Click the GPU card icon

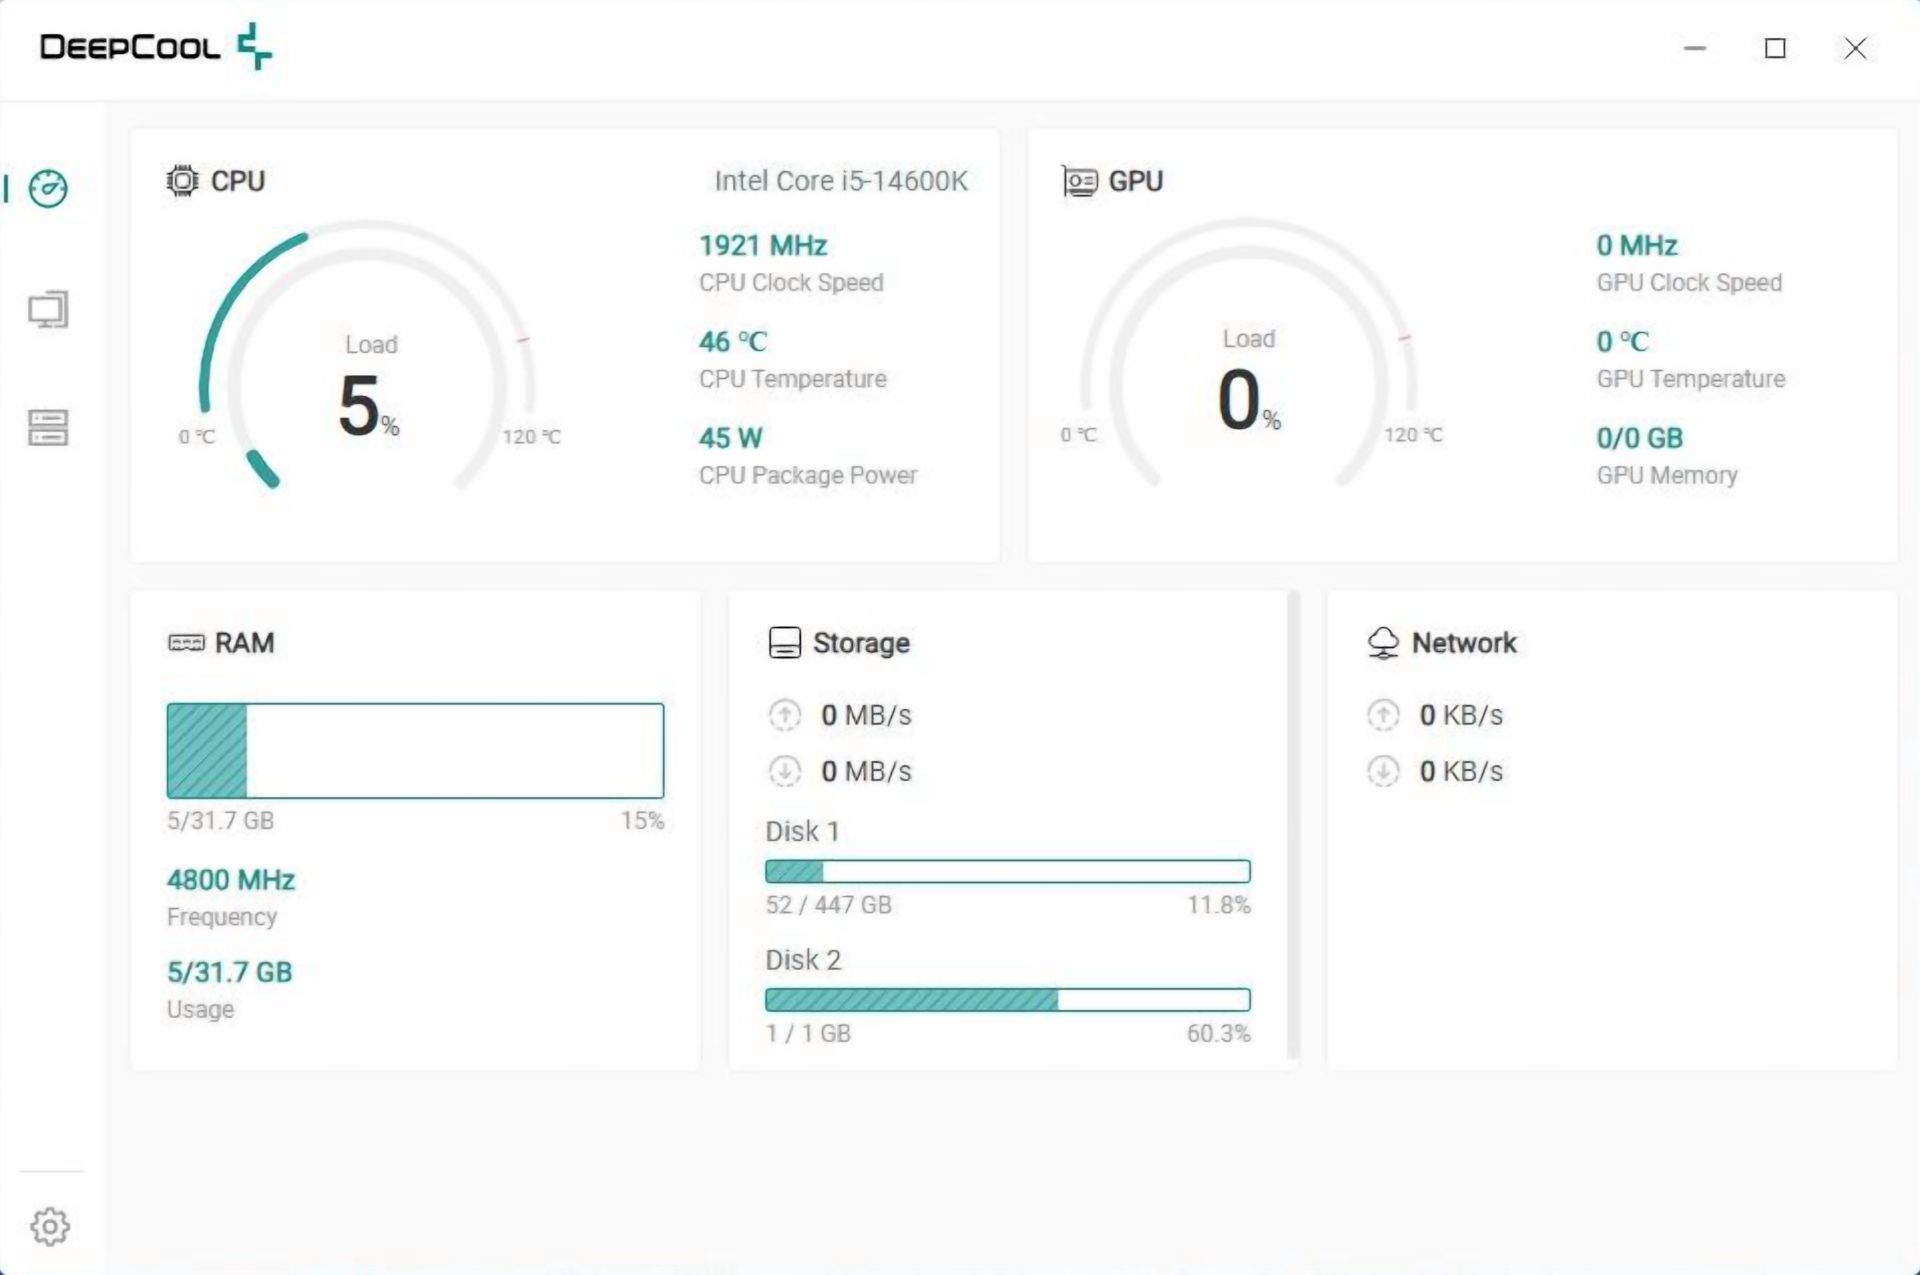[x=1079, y=181]
